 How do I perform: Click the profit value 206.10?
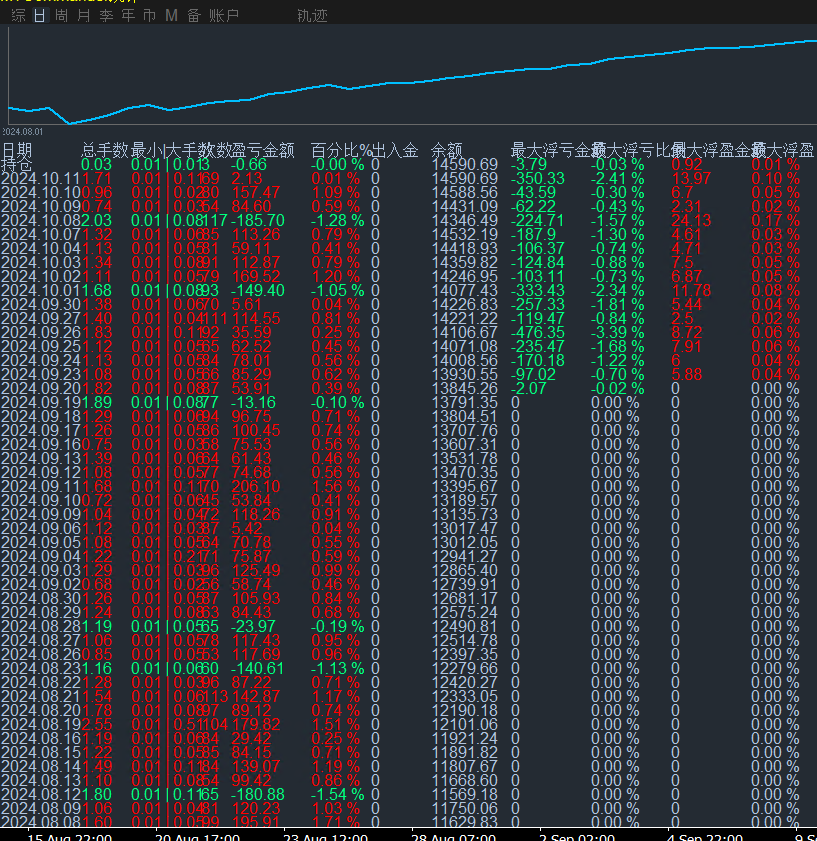[x=256, y=486]
